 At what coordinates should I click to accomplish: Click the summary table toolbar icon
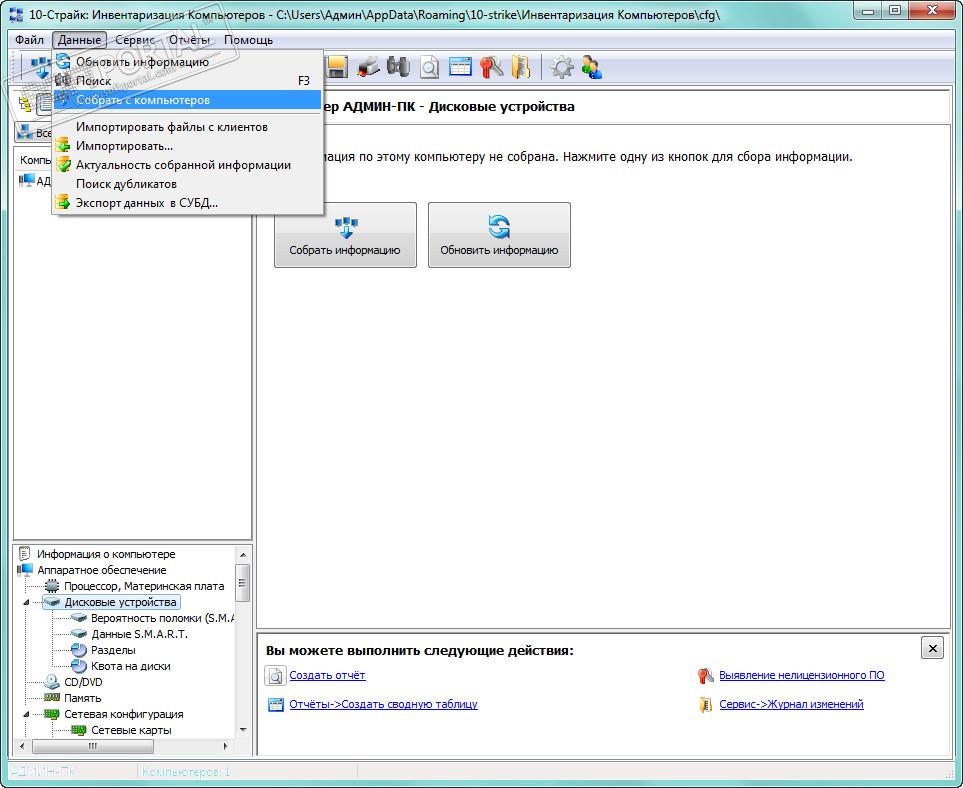(460, 67)
